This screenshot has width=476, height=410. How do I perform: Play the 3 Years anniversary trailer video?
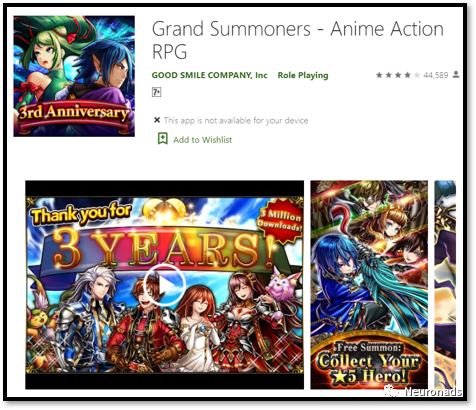click(x=164, y=285)
